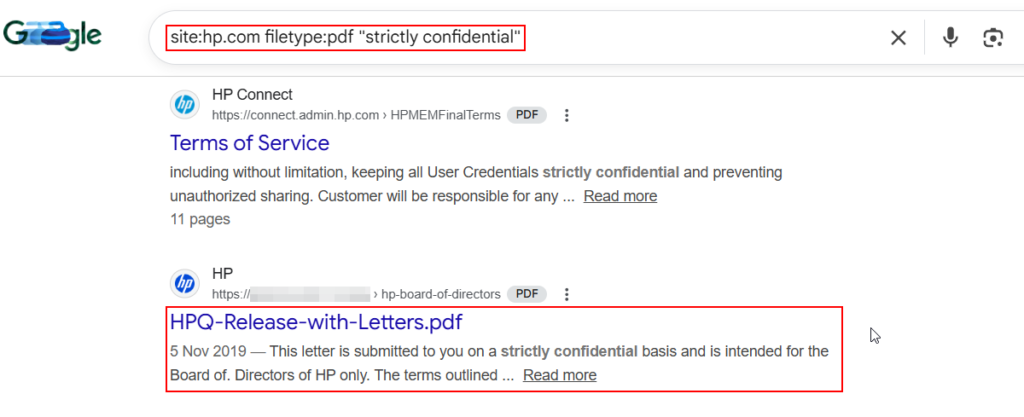Click the PDF badge on HP Connect result
The height and width of the screenshot is (417, 1024).
tap(527, 115)
